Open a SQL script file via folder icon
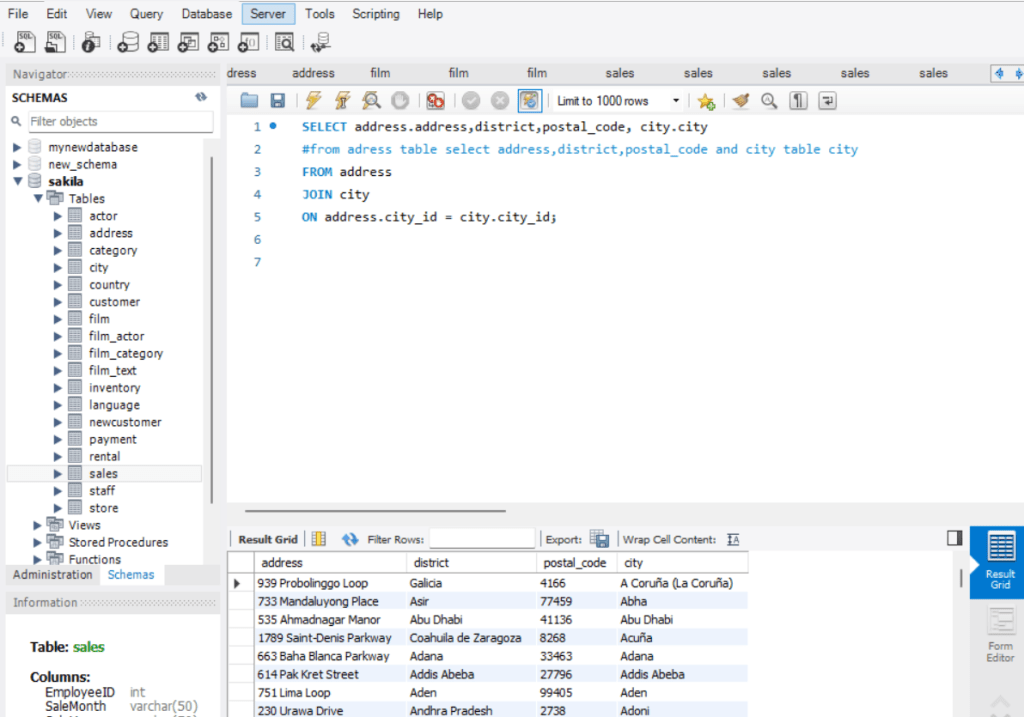 249,101
